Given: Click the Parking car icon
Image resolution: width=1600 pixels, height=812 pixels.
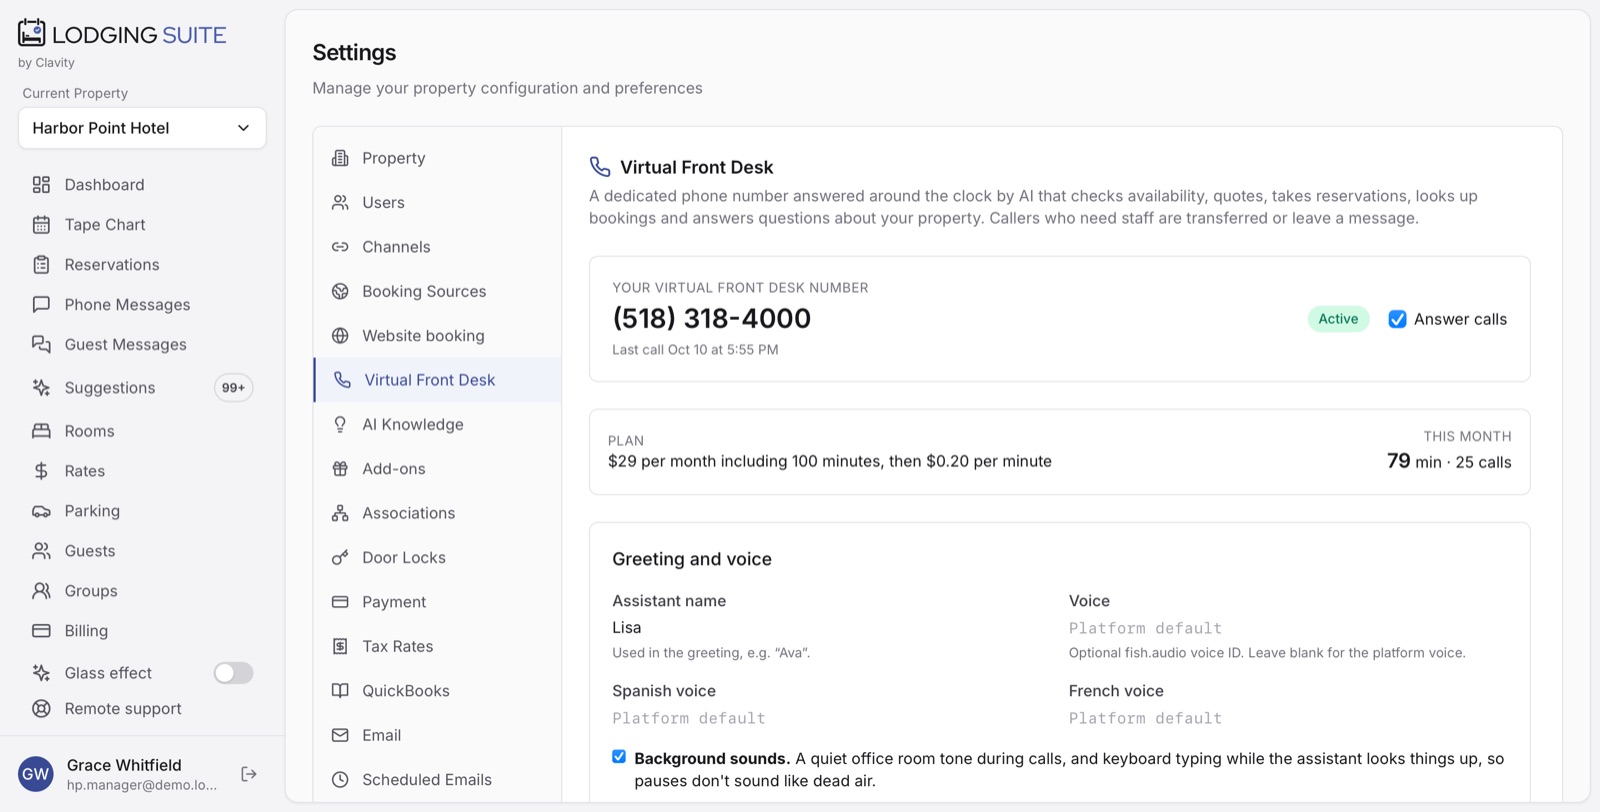Looking at the screenshot, I should [x=41, y=511].
